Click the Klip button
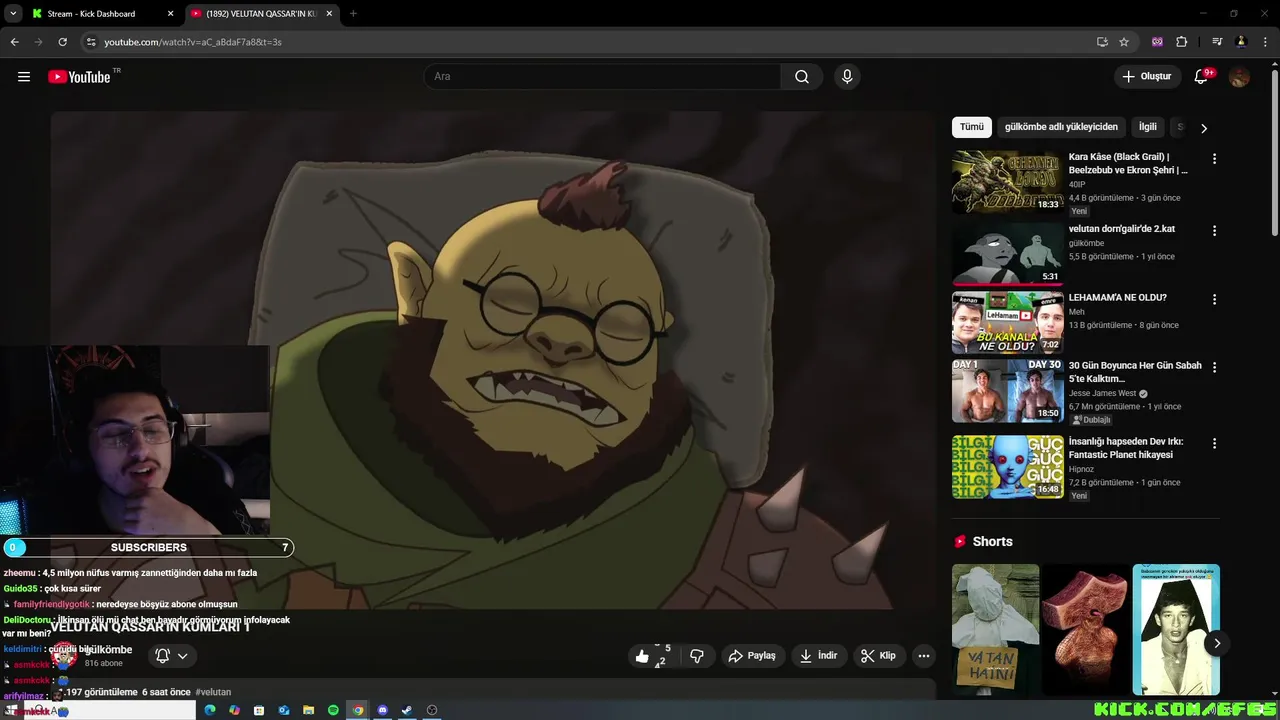Image resolution: width=1280 pixels, height=720 pixels. pyautogui.click(x=878, y=656)
